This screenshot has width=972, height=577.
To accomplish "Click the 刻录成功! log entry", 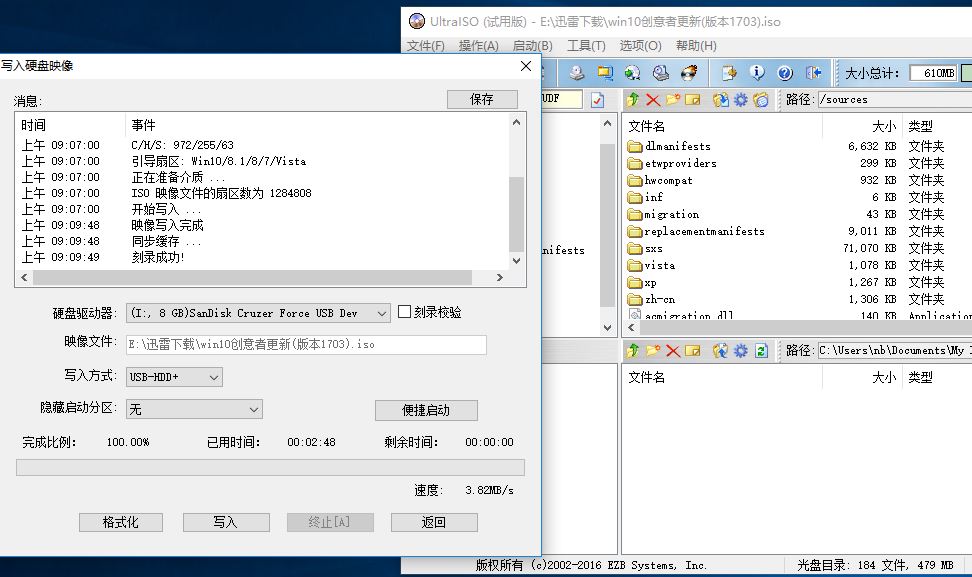I will pyautogui.click(x=157, y=257).
